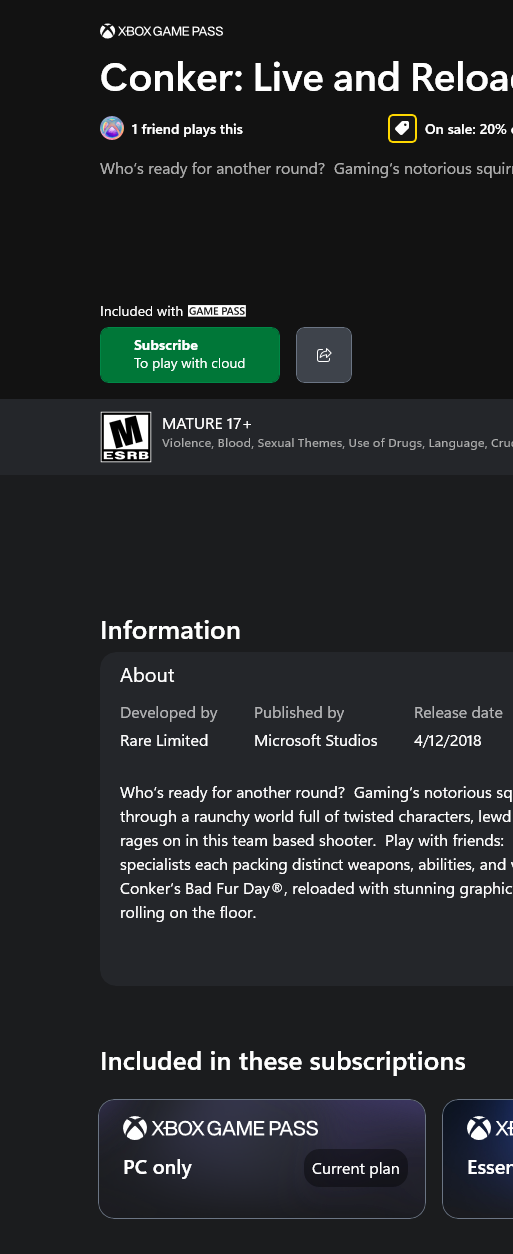This screenshot has height=1254, width=513.
Task: Click the About heading
Action: [147, 675]
